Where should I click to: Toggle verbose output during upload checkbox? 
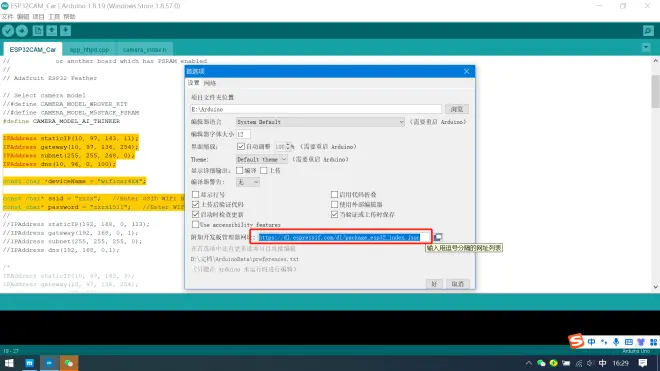(x=263, y=171)
